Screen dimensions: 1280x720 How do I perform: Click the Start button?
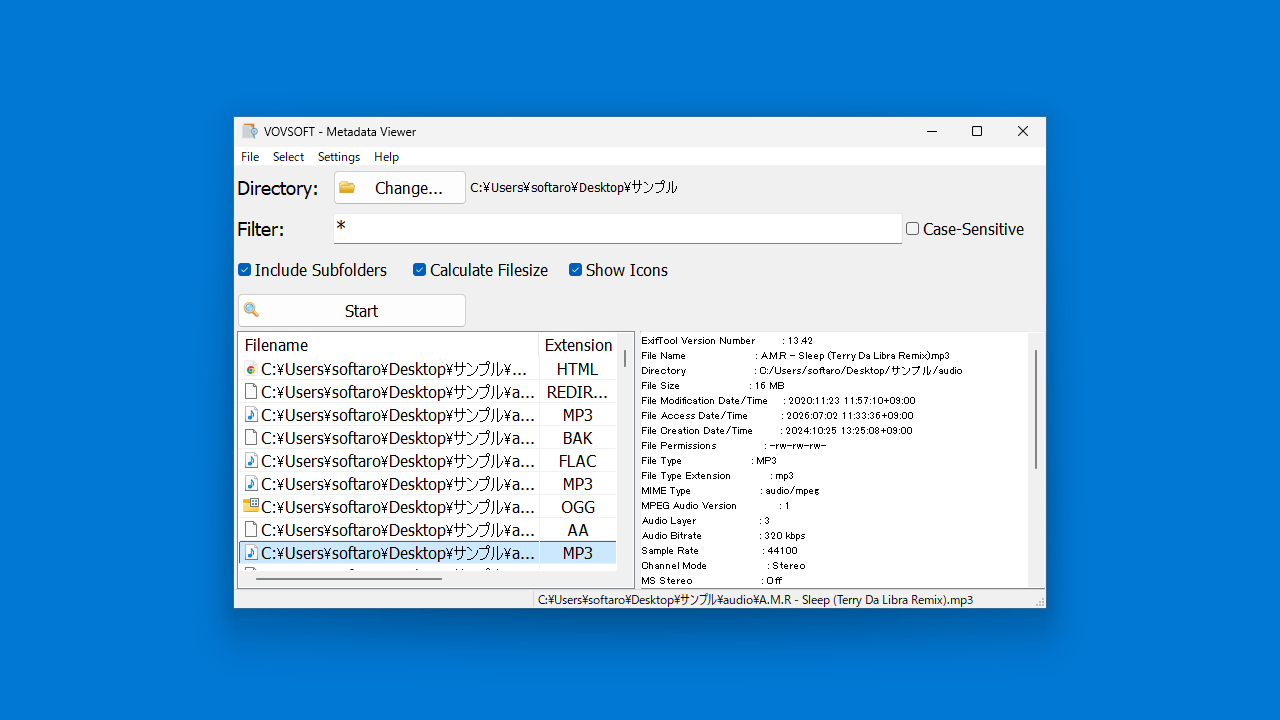point(352,311)
